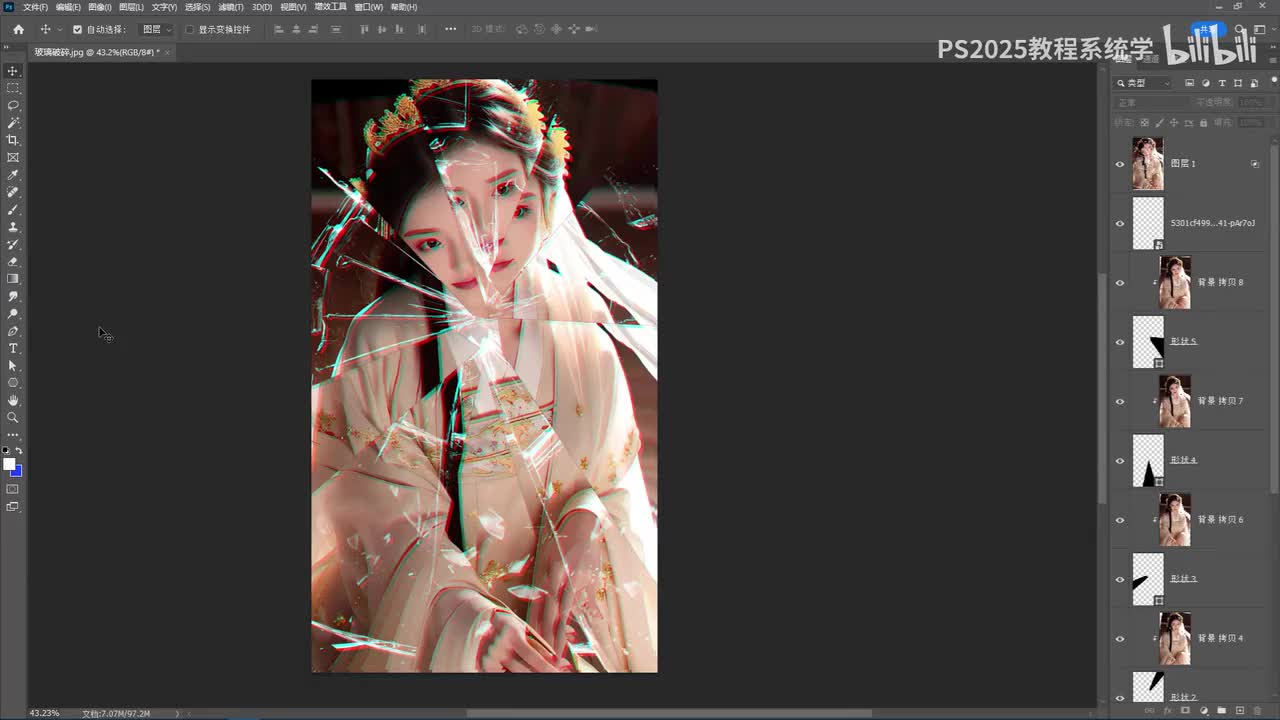Hide the 背景 拷贝 6 layer

(x=1120, y=520)
